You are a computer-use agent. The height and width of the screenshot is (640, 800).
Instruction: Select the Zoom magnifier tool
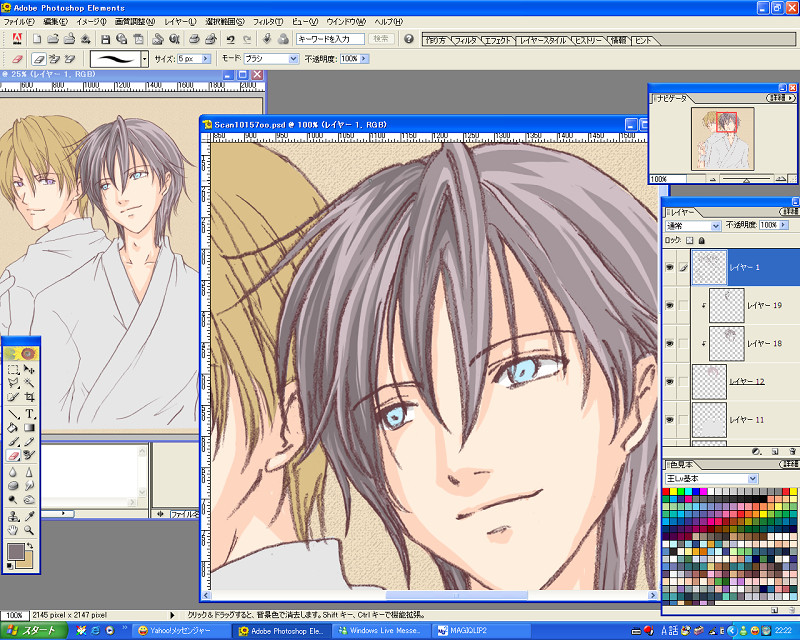pyautogui.click(x=29, y=530)
